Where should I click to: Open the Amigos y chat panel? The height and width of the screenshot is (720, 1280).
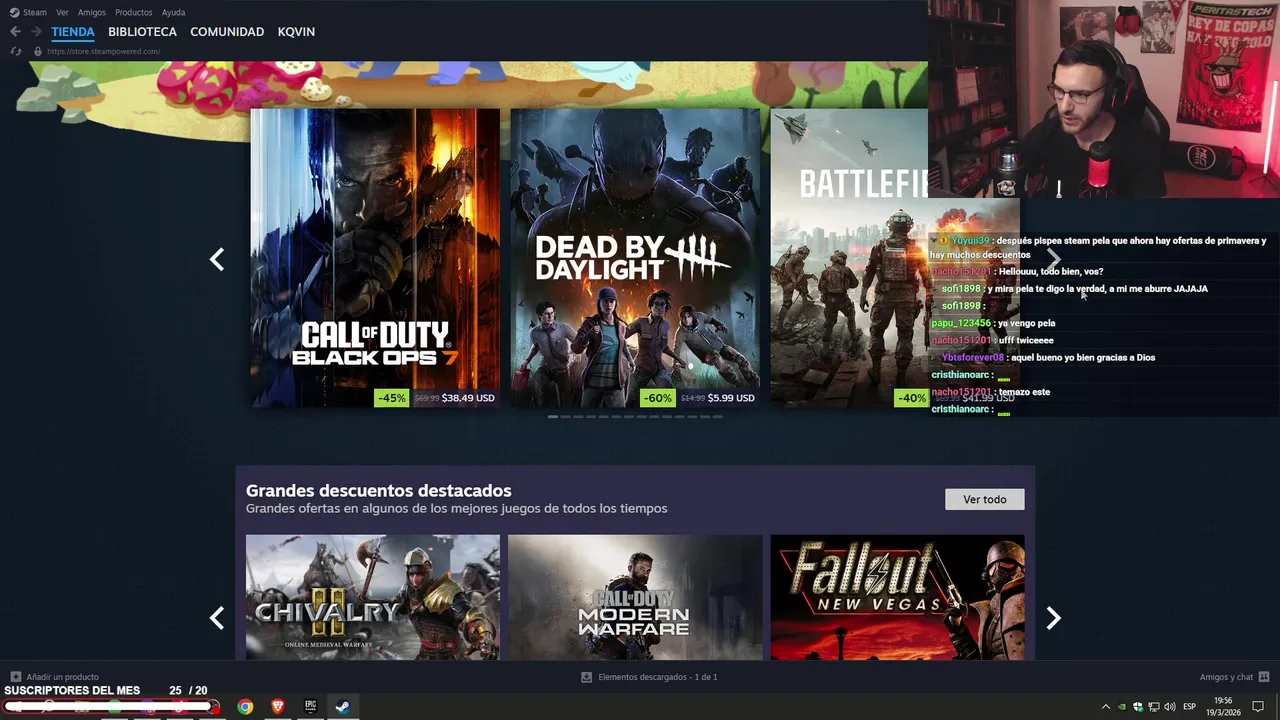coord(1234,677)
